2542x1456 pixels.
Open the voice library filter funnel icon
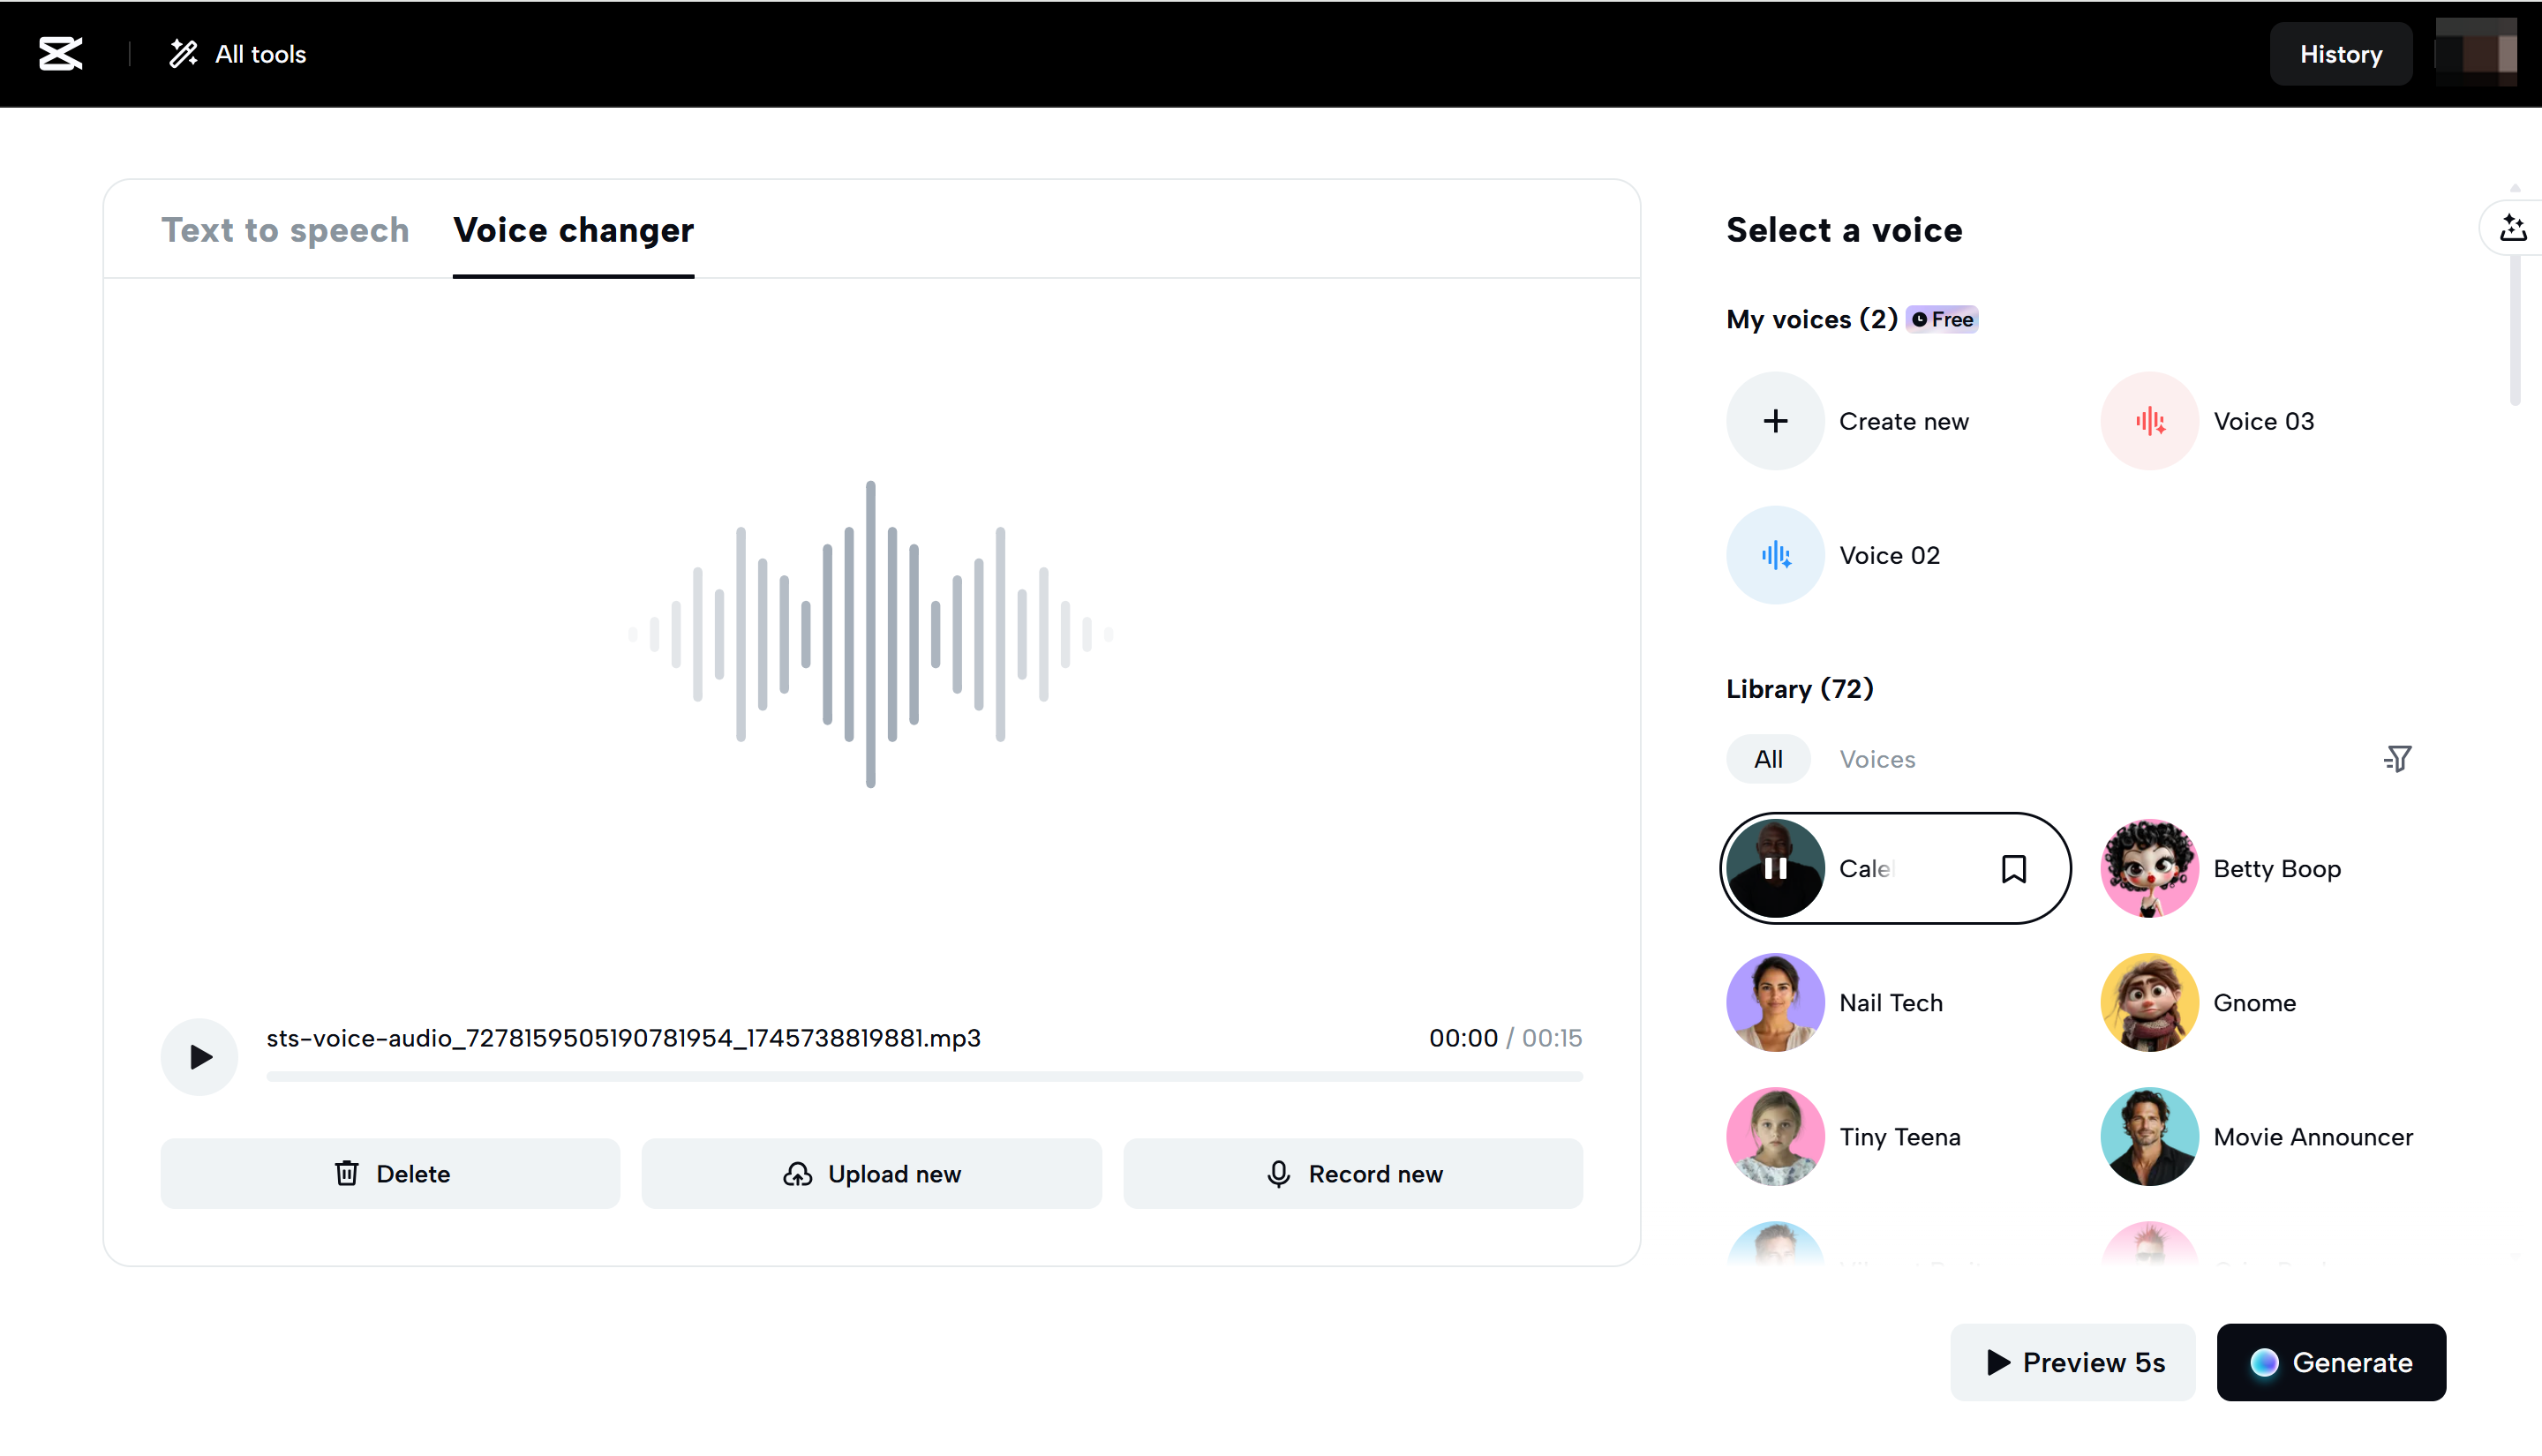click(2398, 758)
